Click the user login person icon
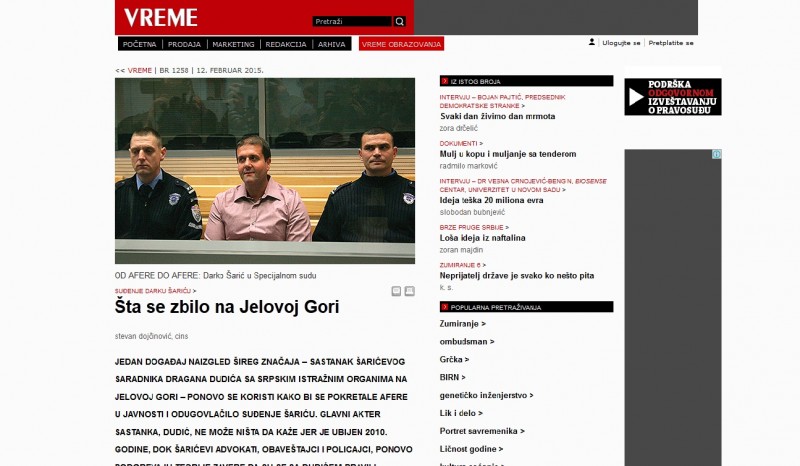Screen dimensions: 800x466 click(592, 42)
